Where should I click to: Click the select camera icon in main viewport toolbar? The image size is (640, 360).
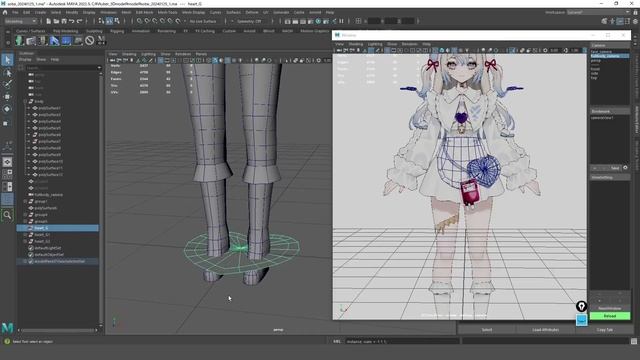[x=112, y=60]
